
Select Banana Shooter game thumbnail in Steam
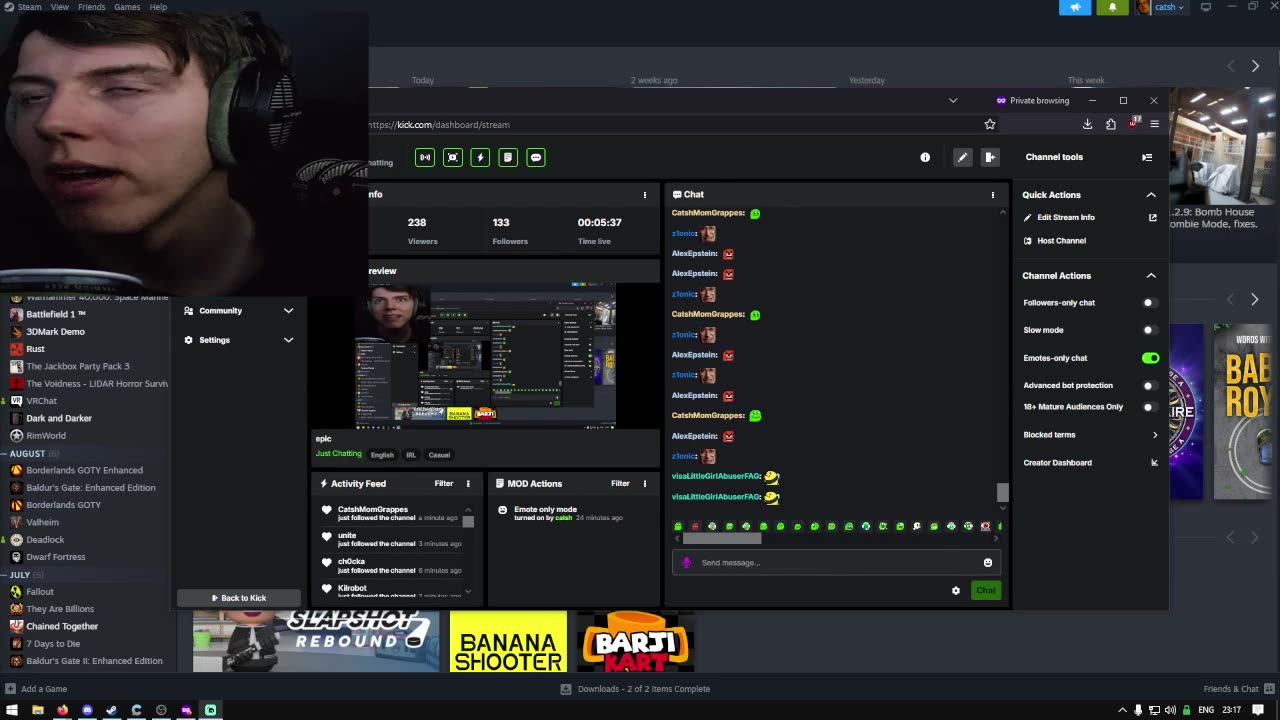pyautogui.click(x=508, y=642)
